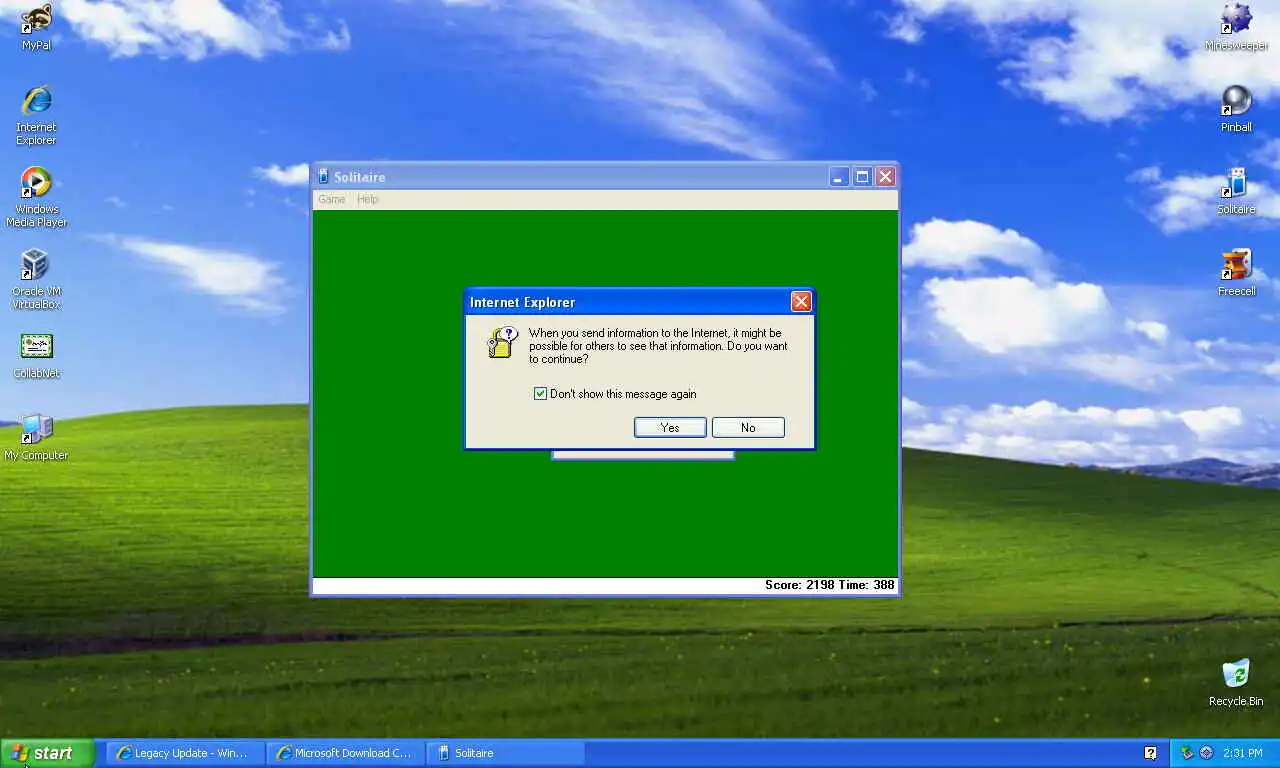The height and width of the screenshot is (768, 1280).
Task: Select the Minesweeper desktop shortcut
Action: pos(1237,27)
